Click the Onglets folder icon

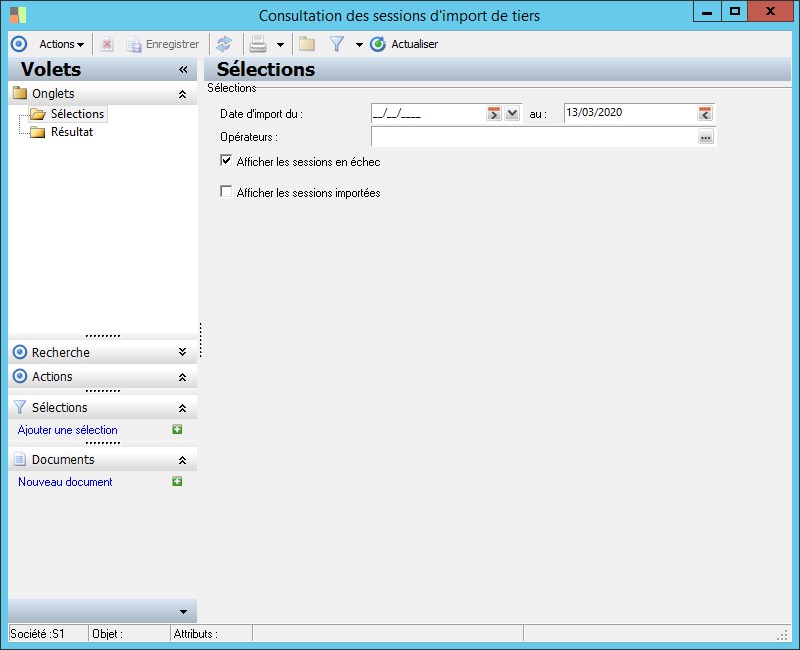click(x=20, y=93)
